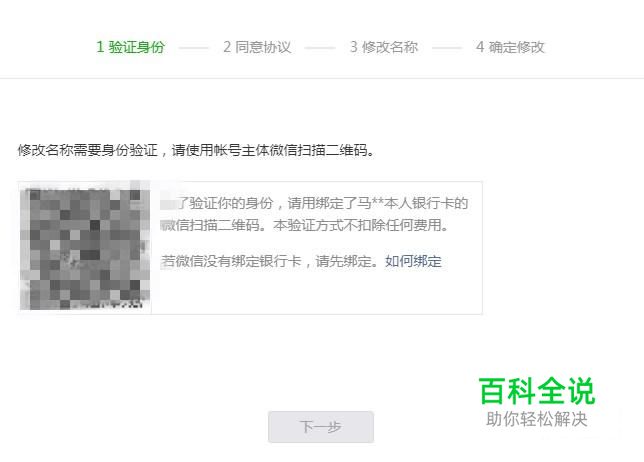Open the 如何绑定 help link
644x462 pixels.
[x=413, y=261]
